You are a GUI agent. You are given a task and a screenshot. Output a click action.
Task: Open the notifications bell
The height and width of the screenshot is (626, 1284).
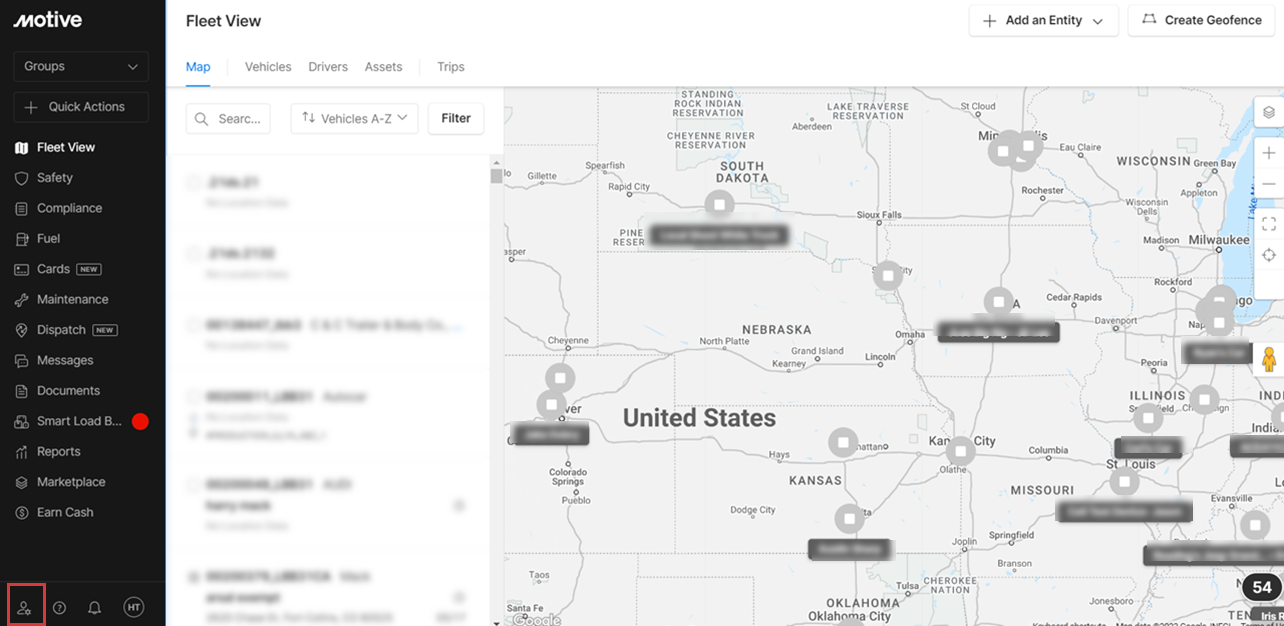click(x=95, y=607)
